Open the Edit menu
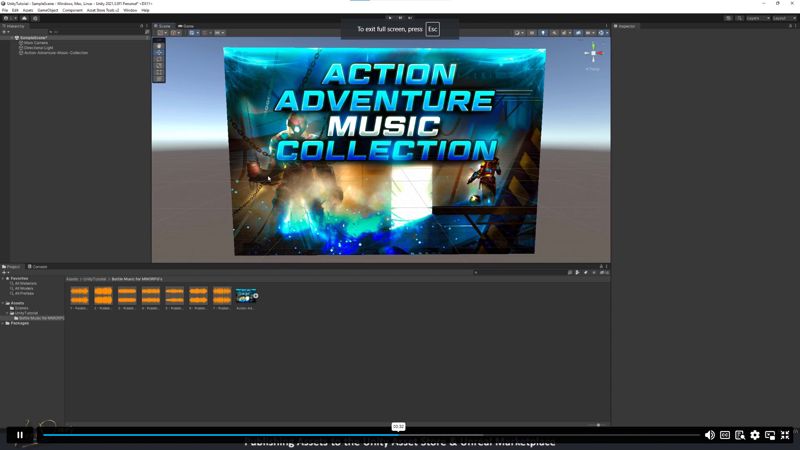The height and width of the screenshot is (450, 800). tap(15, 10)
